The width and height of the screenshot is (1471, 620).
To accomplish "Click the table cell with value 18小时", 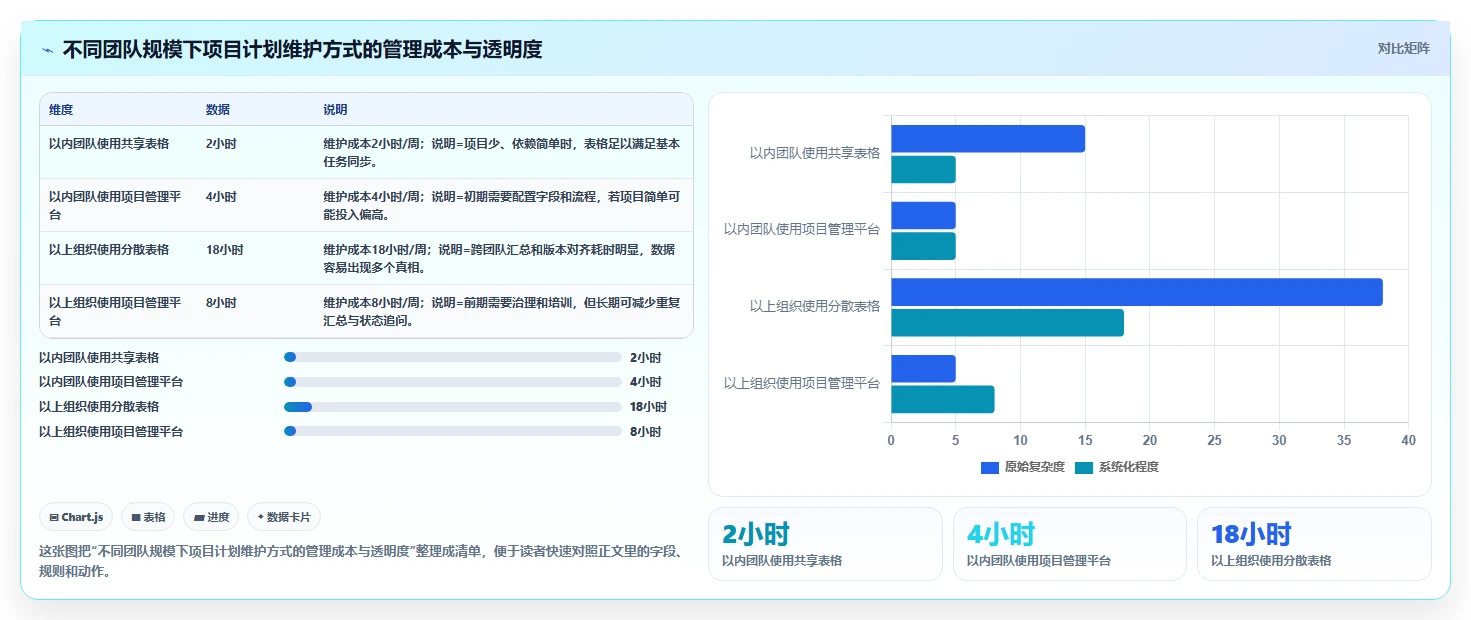I will tap(224, 250).
